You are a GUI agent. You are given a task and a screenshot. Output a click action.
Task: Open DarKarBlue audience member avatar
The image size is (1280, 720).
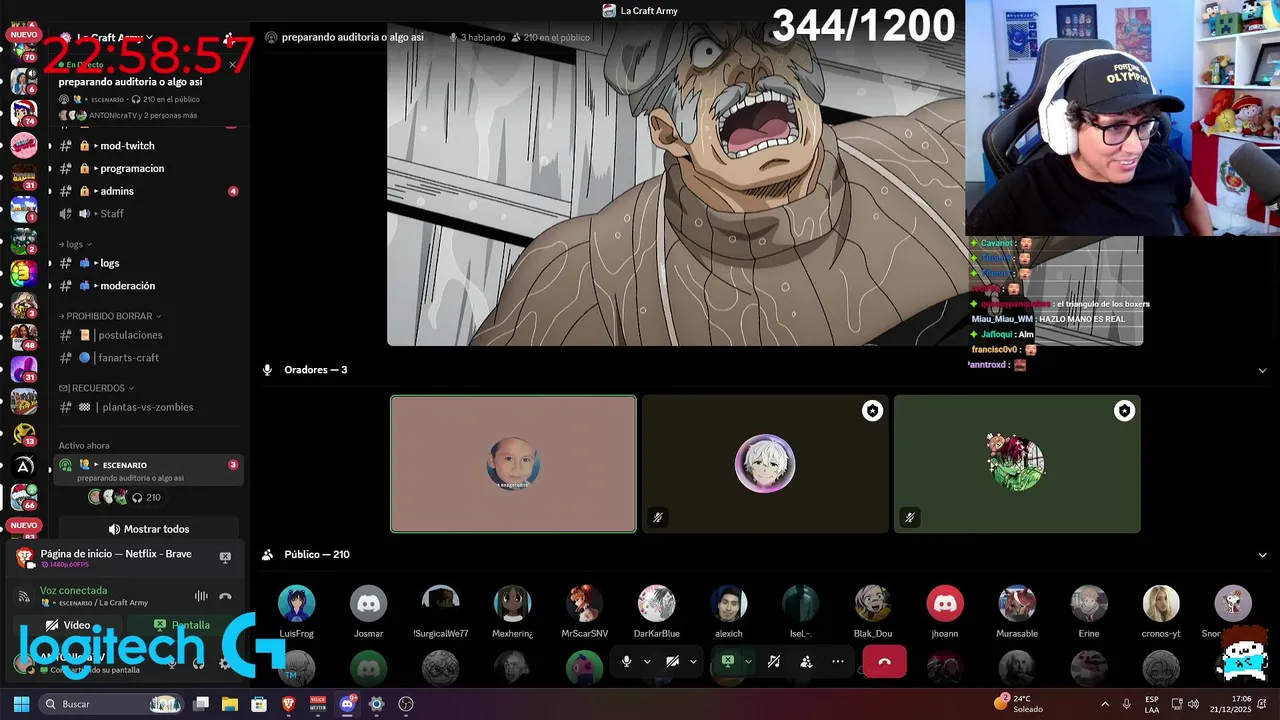pos(656,603)
